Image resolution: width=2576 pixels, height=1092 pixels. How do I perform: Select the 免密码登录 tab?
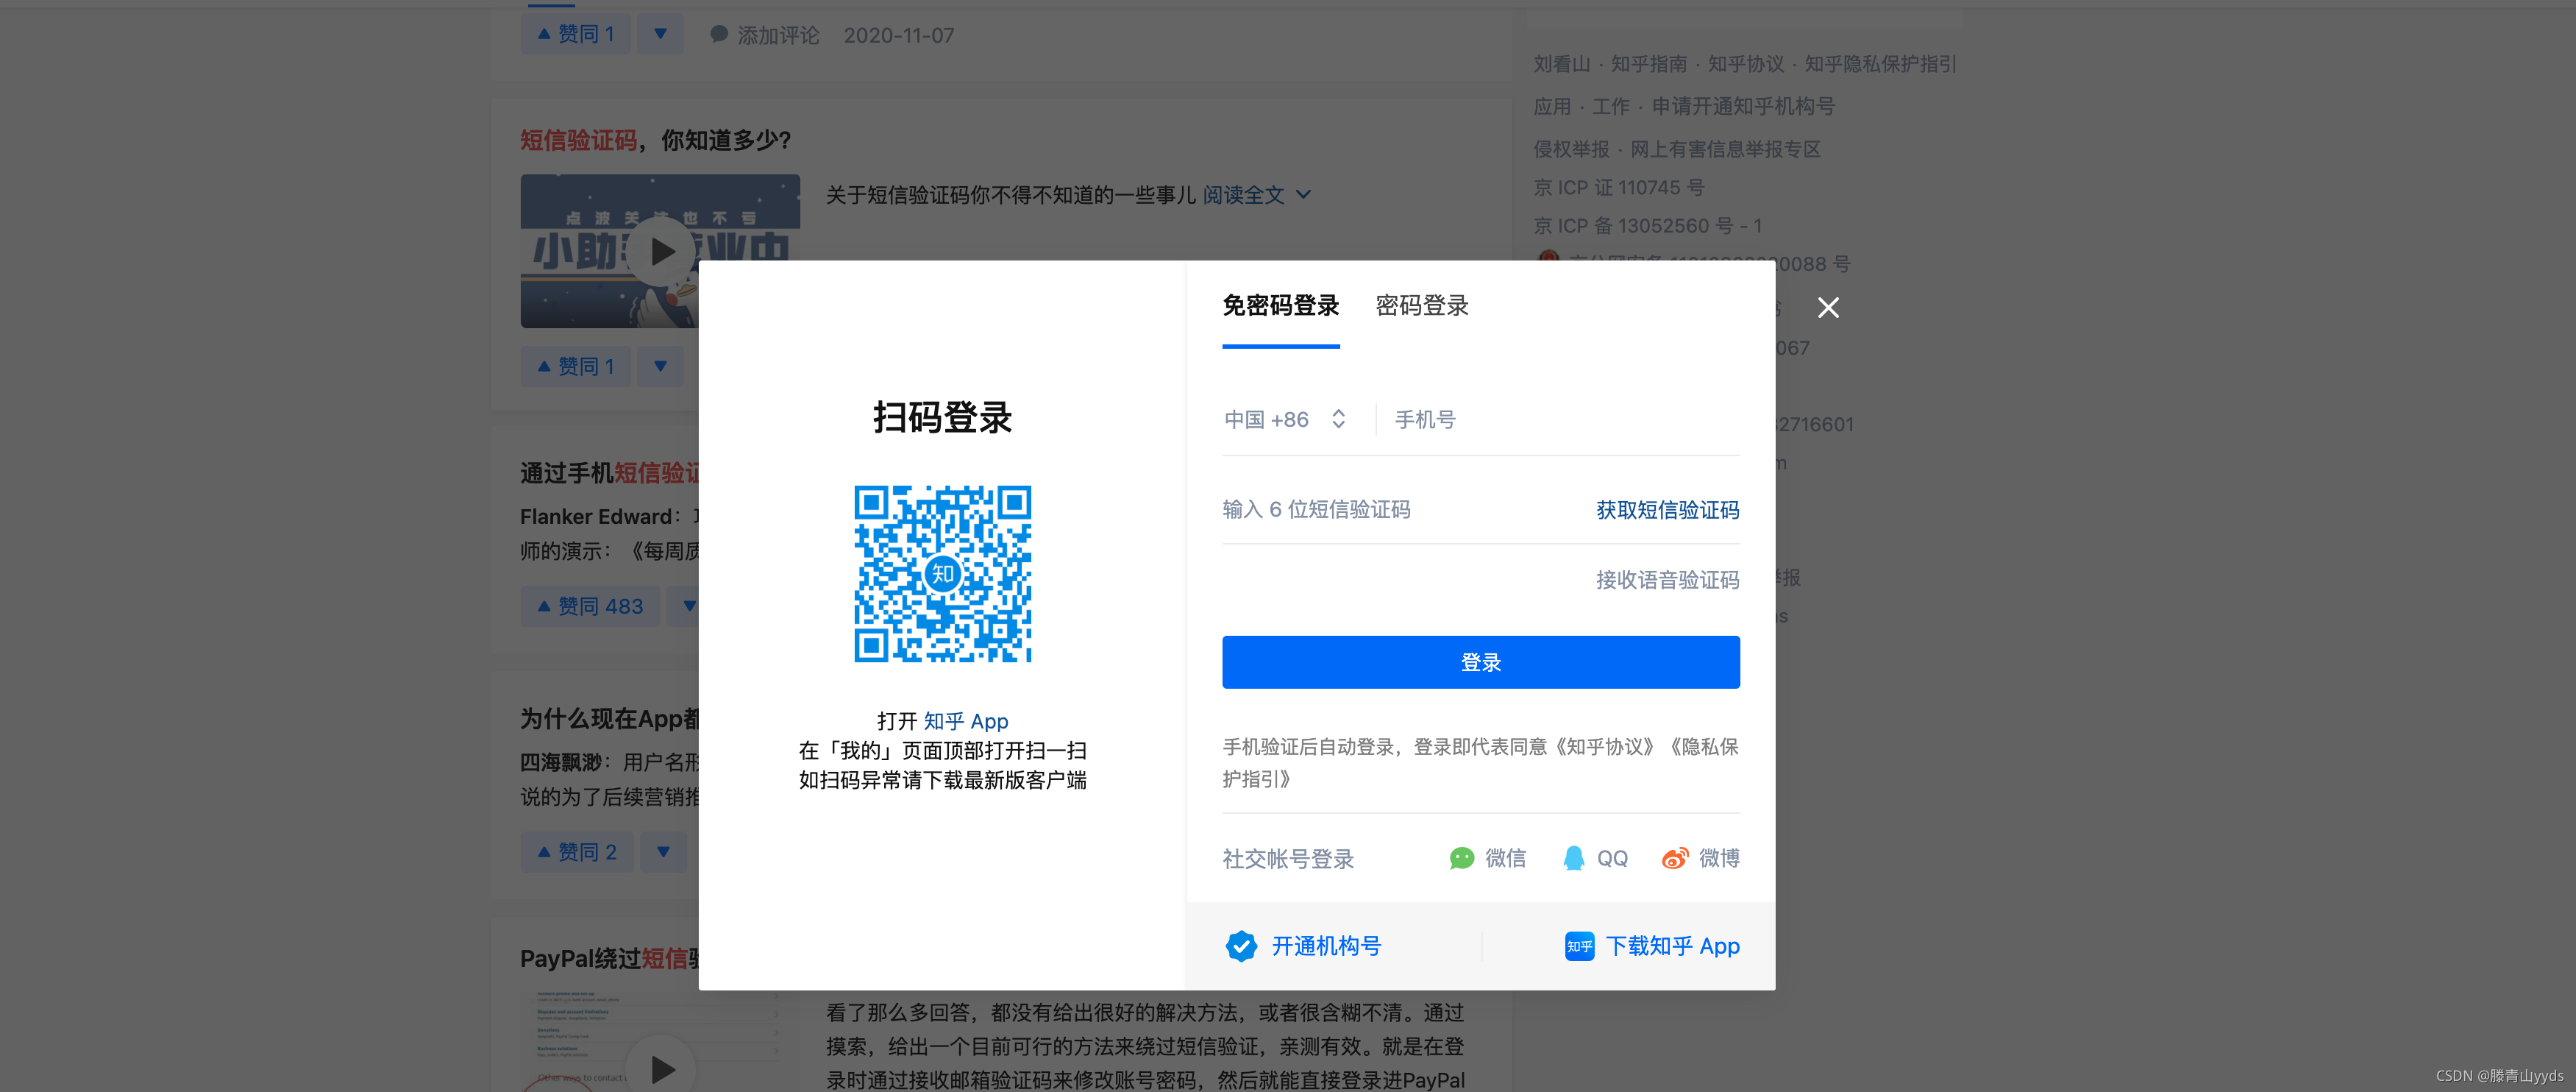(1280, 306)
